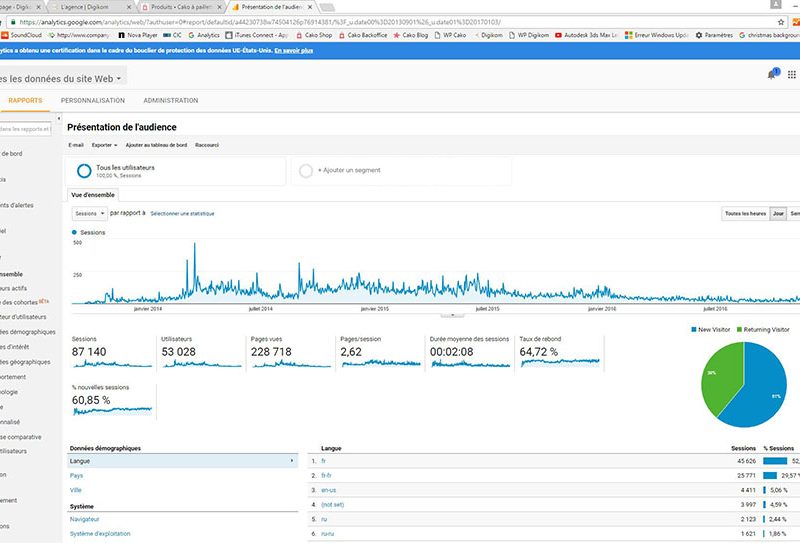Click the secure padlock icon in address bar
Image resolution: width=800 pixels, height=543 pixels.
coord(13,22)
